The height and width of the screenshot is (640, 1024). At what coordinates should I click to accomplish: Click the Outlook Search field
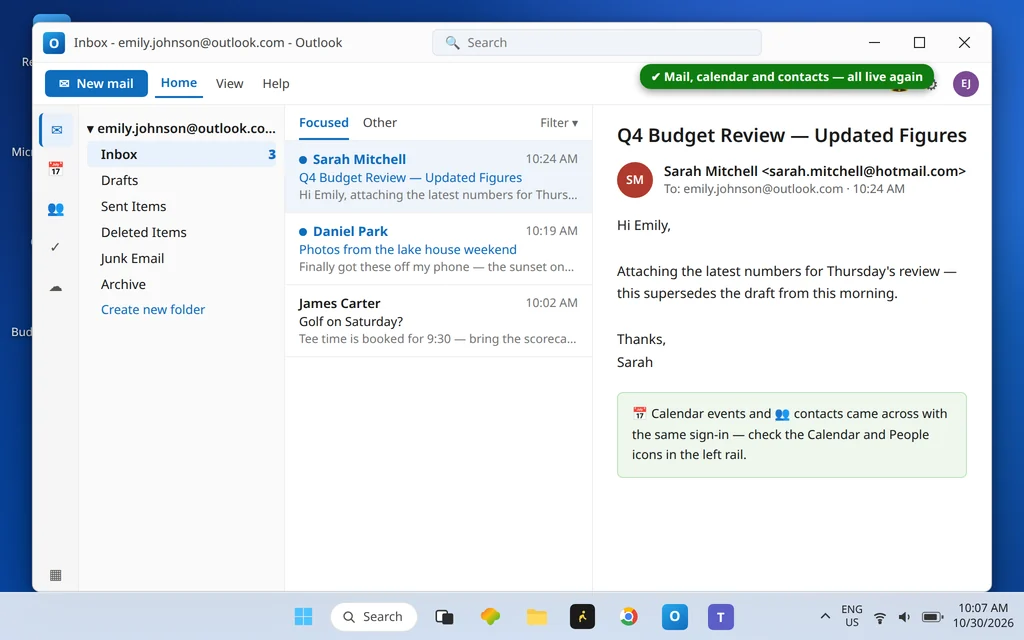(597, 42)
